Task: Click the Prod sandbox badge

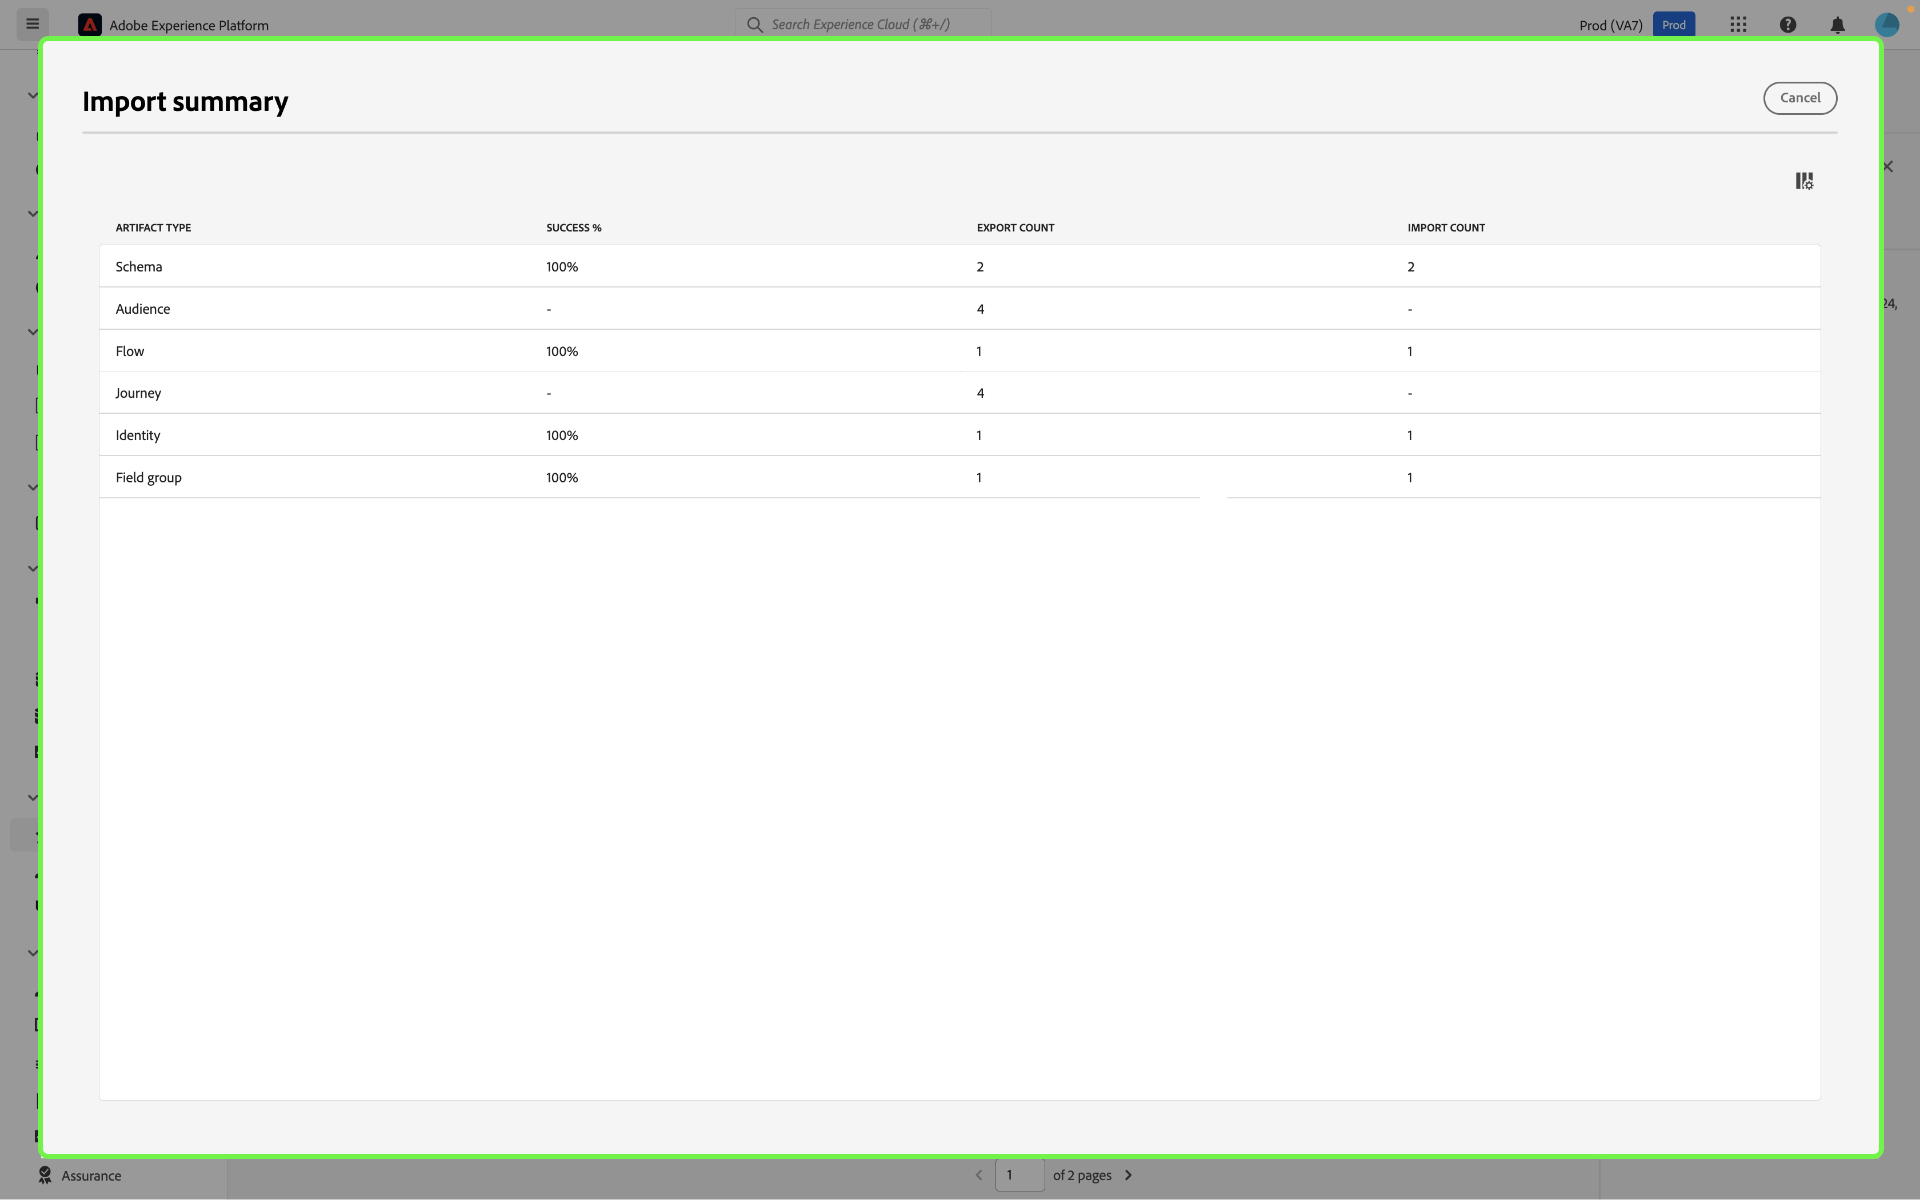Action: pyautogui.click(x=1674, y=25)
